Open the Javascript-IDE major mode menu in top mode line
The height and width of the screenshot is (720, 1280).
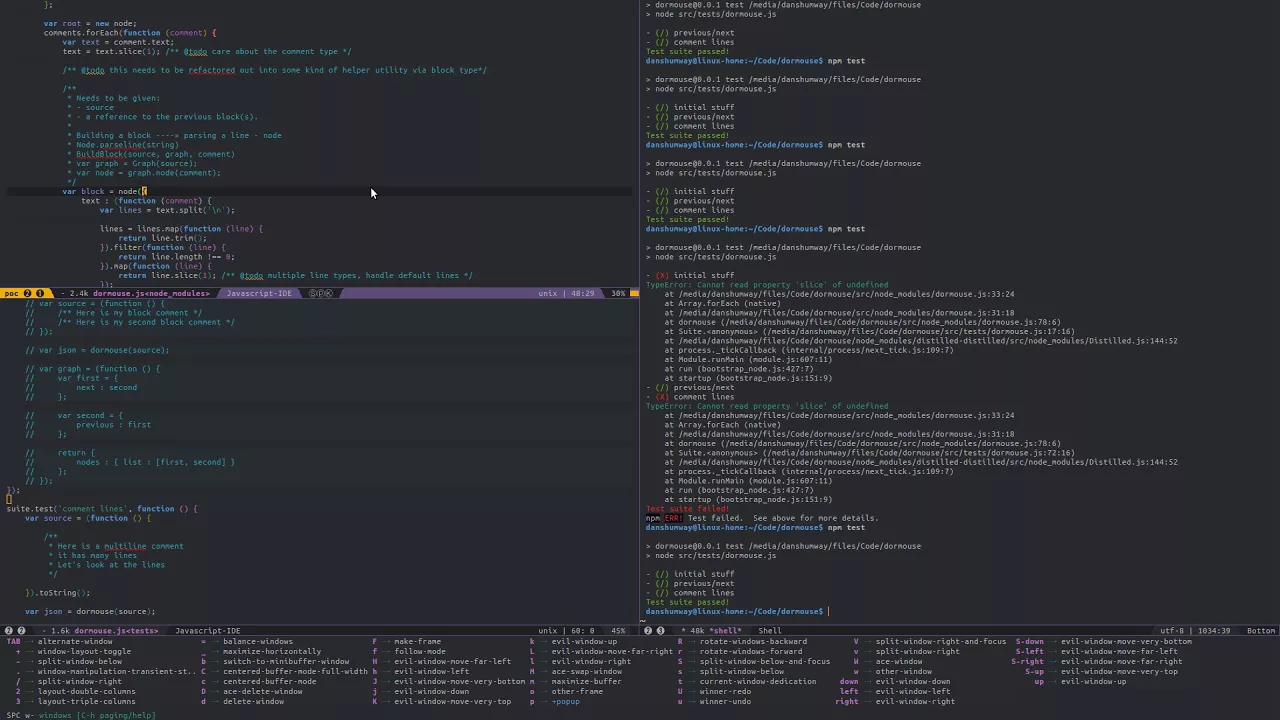click(259, 293)
